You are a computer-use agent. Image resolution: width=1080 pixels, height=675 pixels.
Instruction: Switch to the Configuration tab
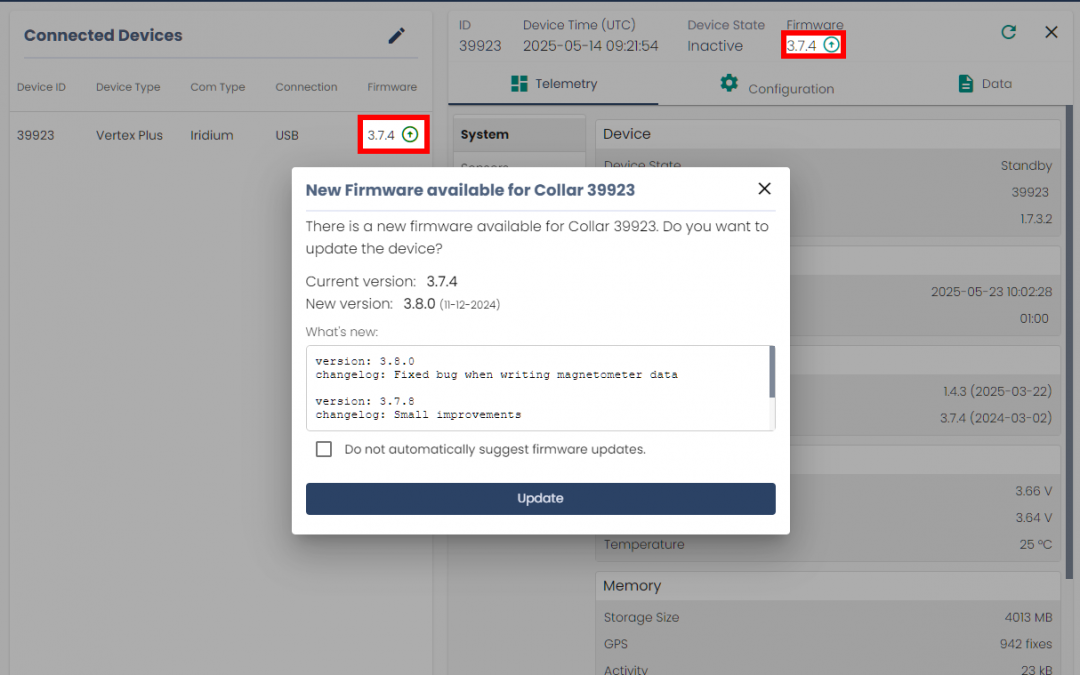pos(777,87)
